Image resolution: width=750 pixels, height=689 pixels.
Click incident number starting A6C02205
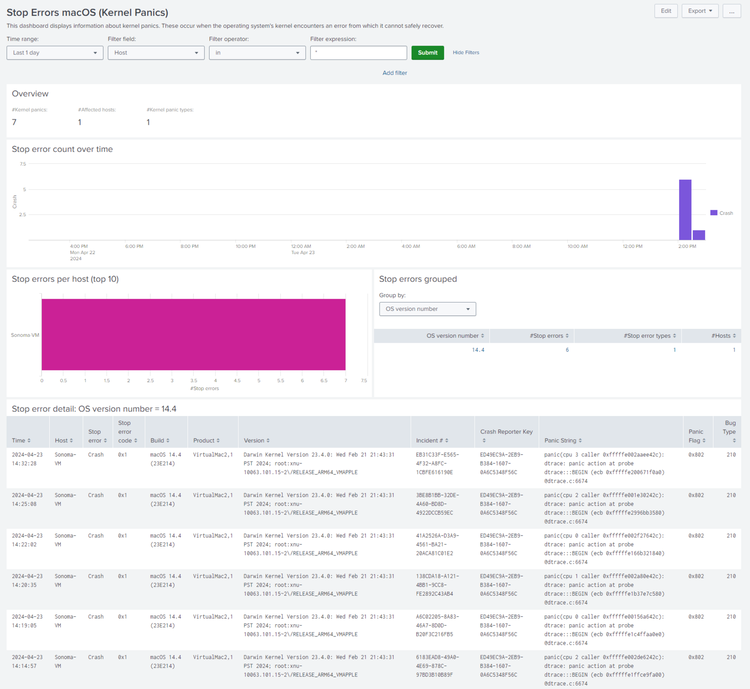[x=437, y=625]
